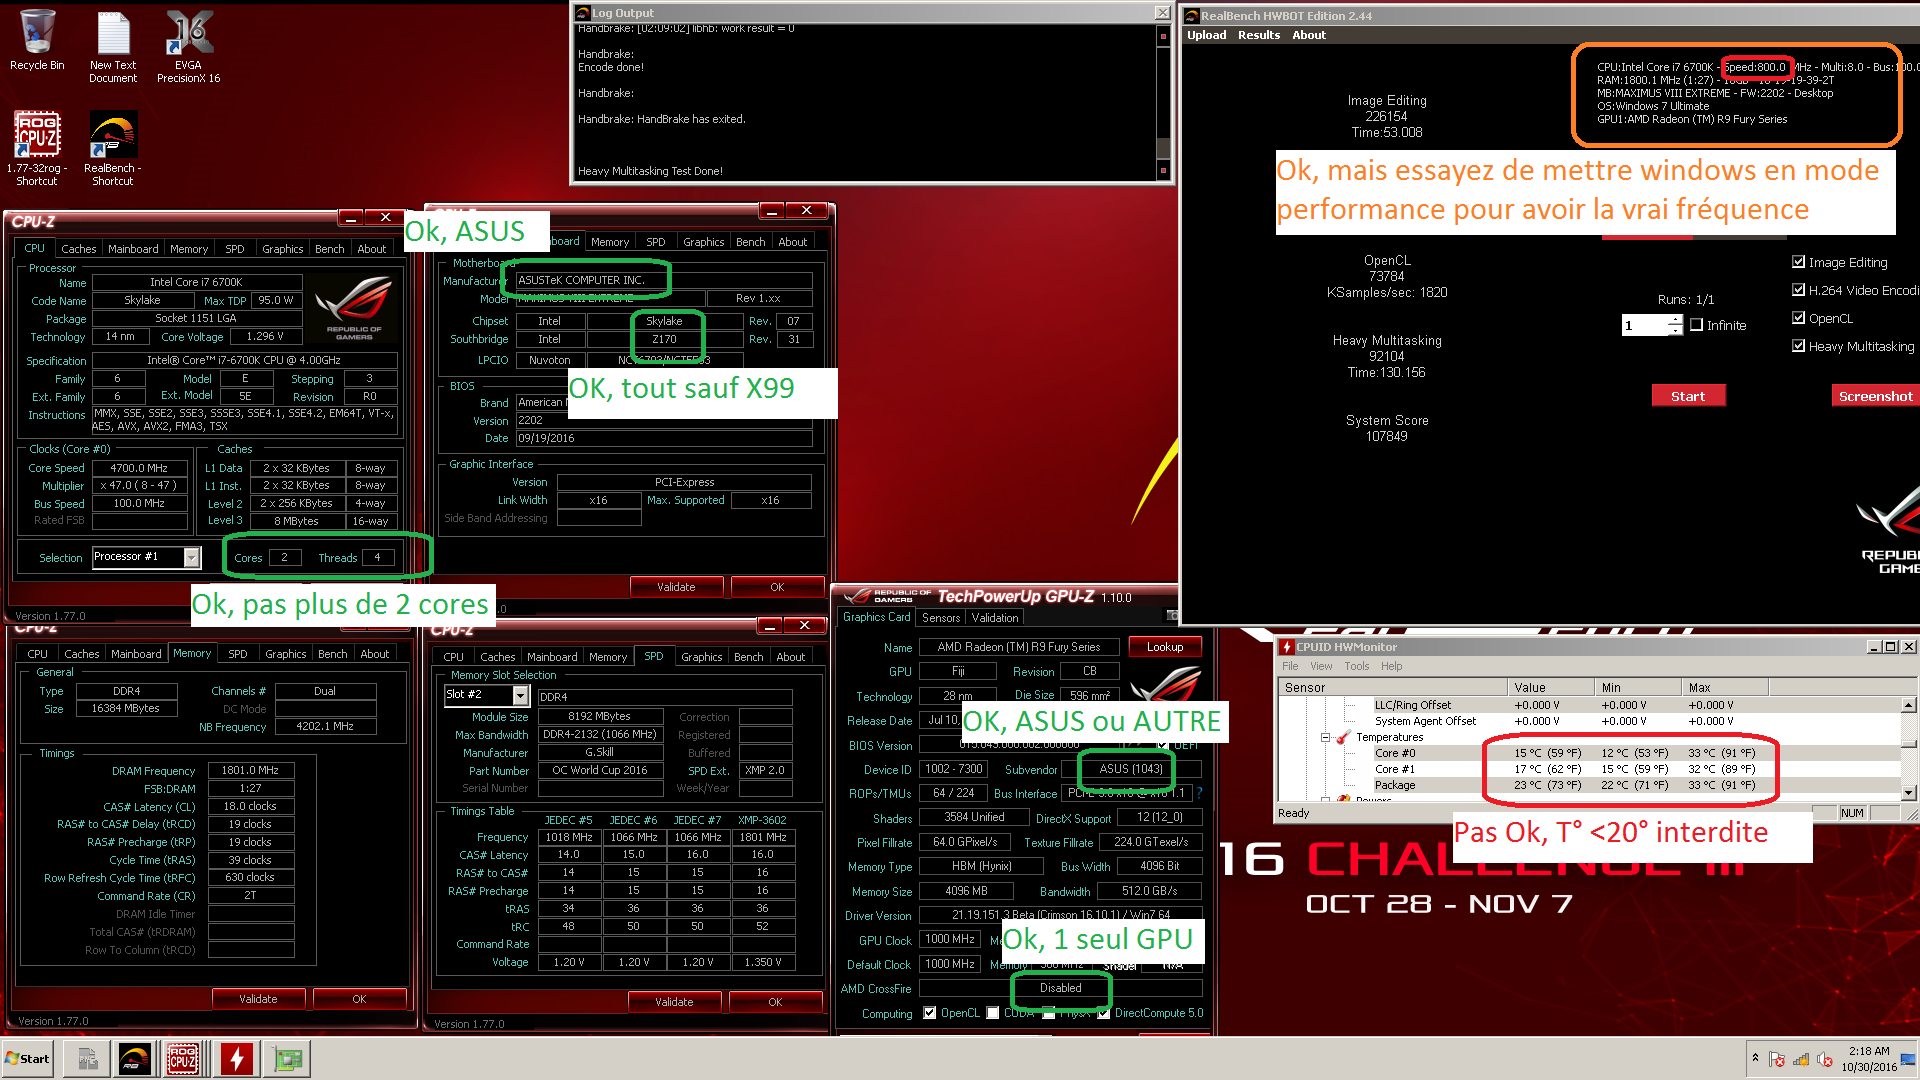Increase the runs count with up arrow
Image resolution: width=1920 pixels, height=1080 pixels.
click(1675, 320)
